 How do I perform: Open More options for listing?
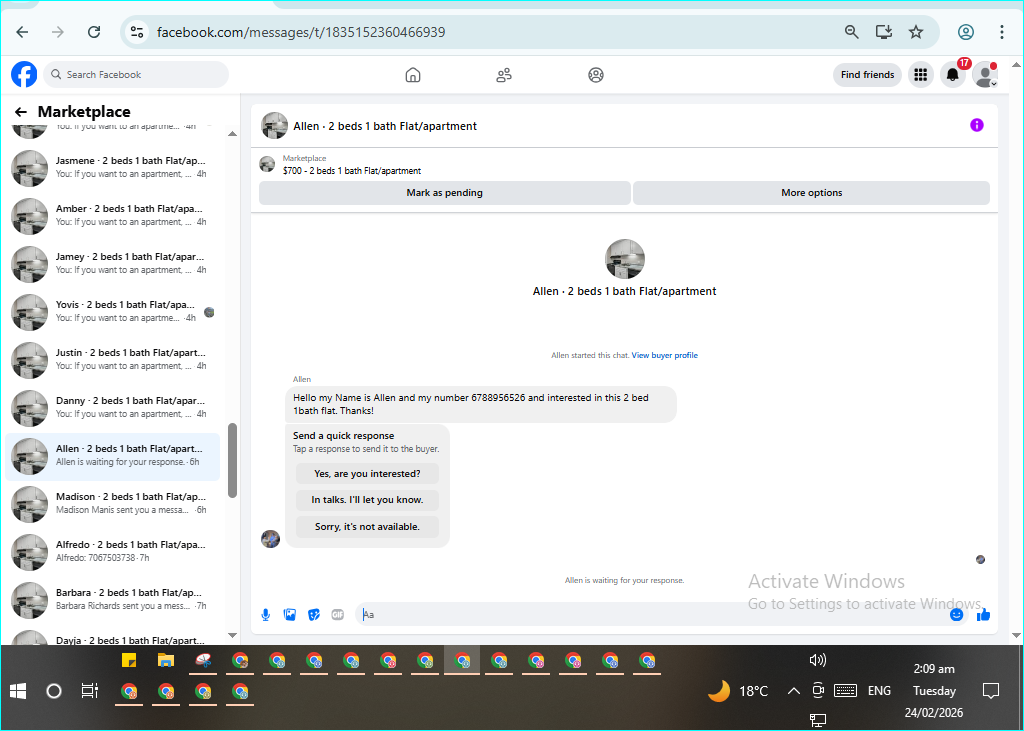point(811,193)
